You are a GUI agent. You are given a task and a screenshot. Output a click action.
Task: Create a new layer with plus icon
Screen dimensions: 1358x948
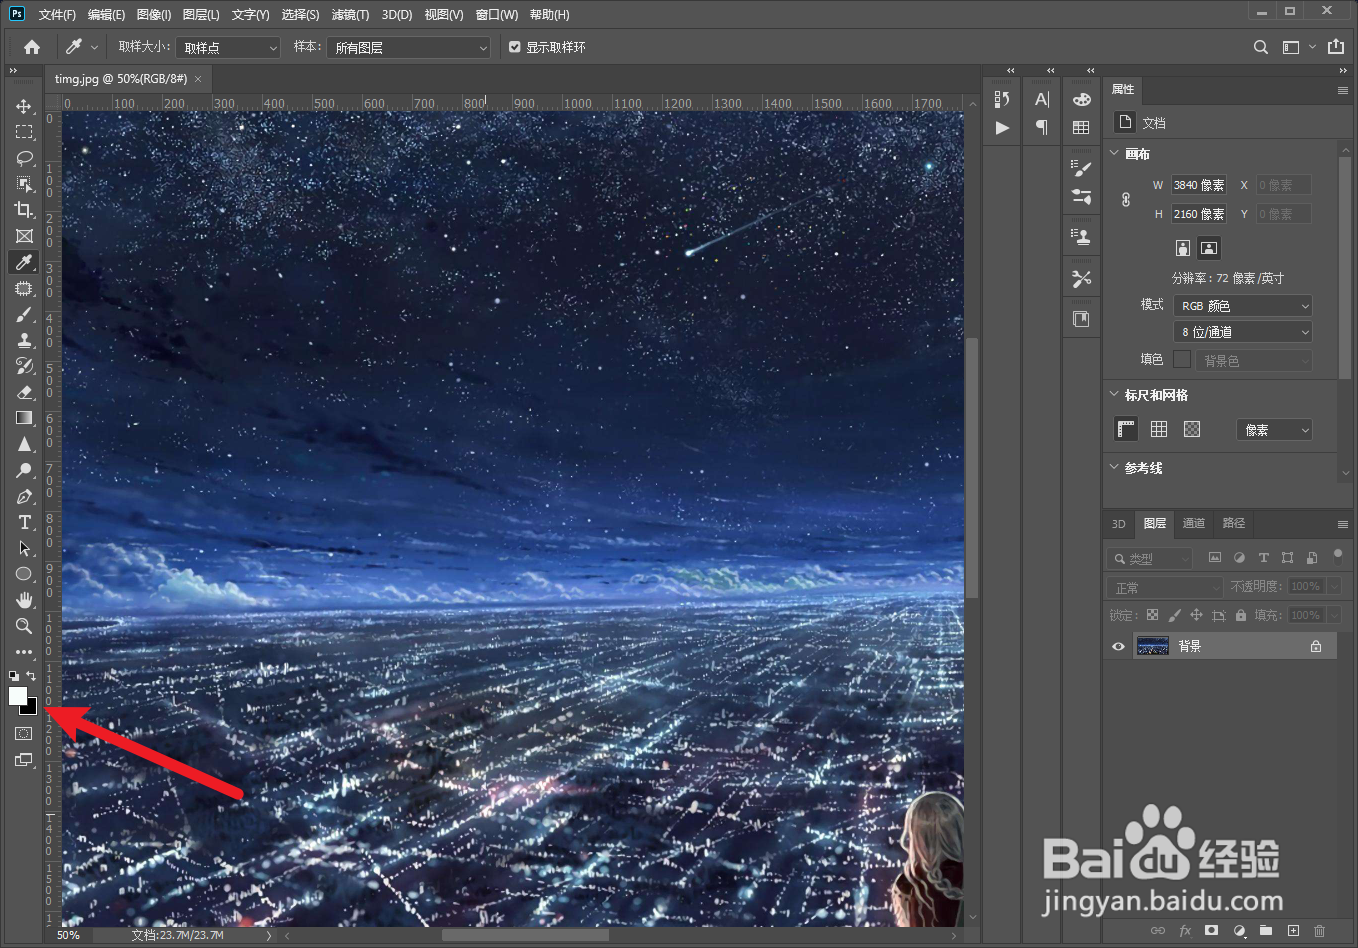(x=1293, y=930)
